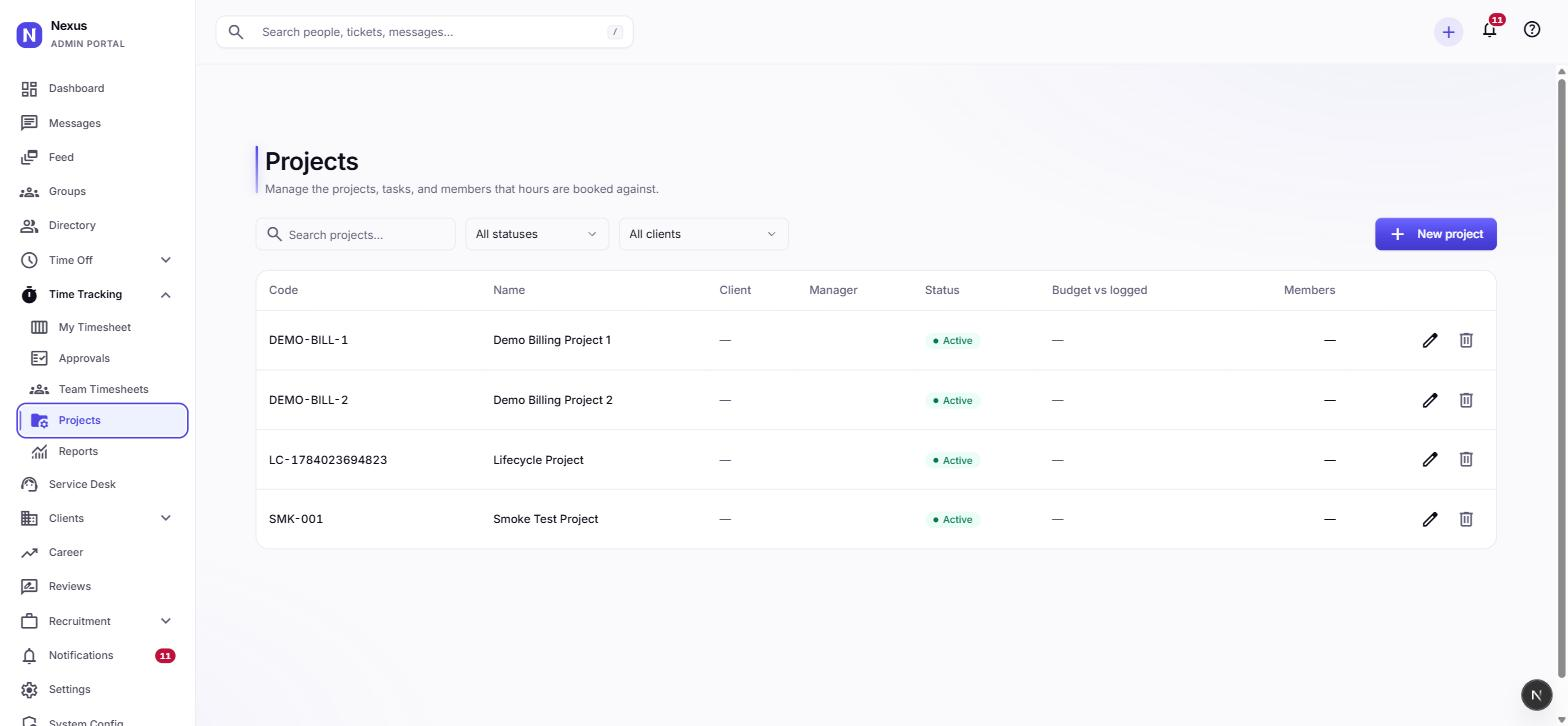Click the Feed sidebar icon
This screenshot has height=726, width=1568.
click(x=29, y=157)
